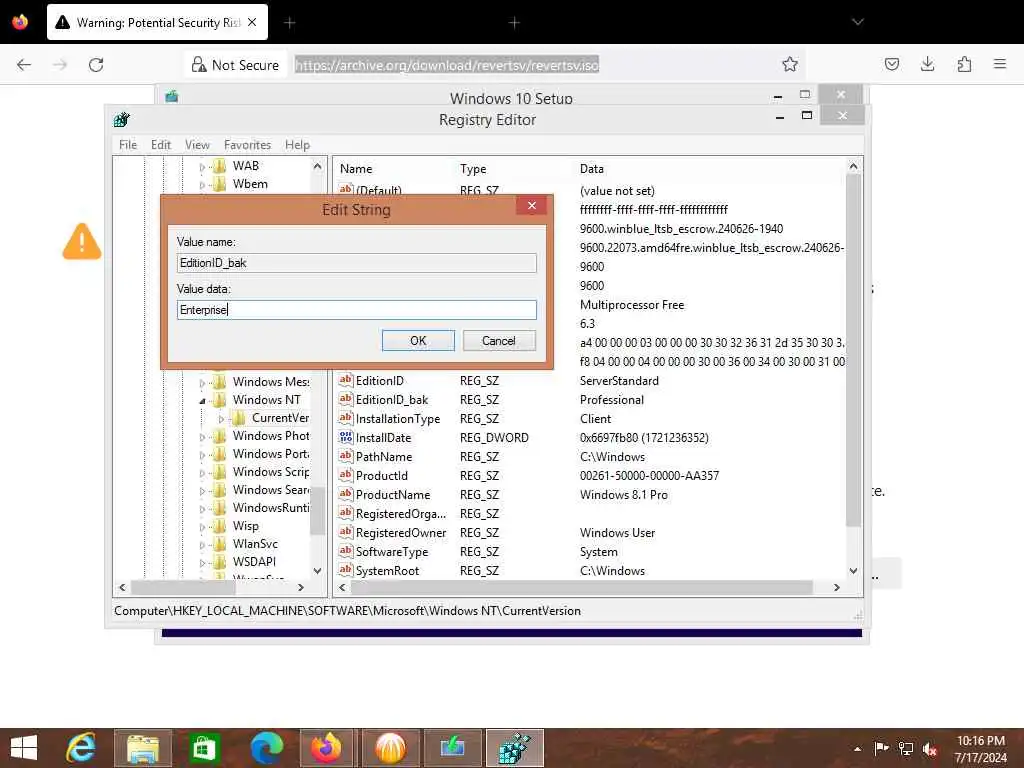Expand the WlanSvc registry key
The height and width of the screenshot is (768, 1024).
pyautogui.click(x=202, y=545)
